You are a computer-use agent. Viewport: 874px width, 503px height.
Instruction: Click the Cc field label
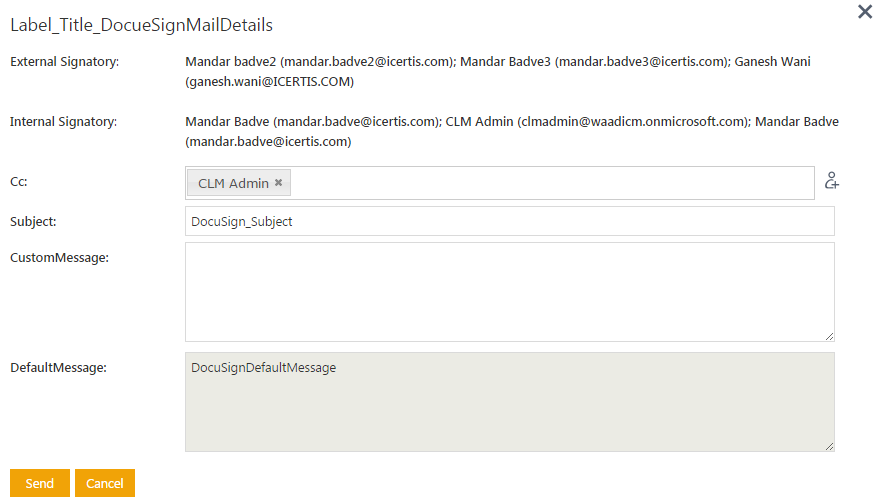pyautogui.click(x=20, y=182)
